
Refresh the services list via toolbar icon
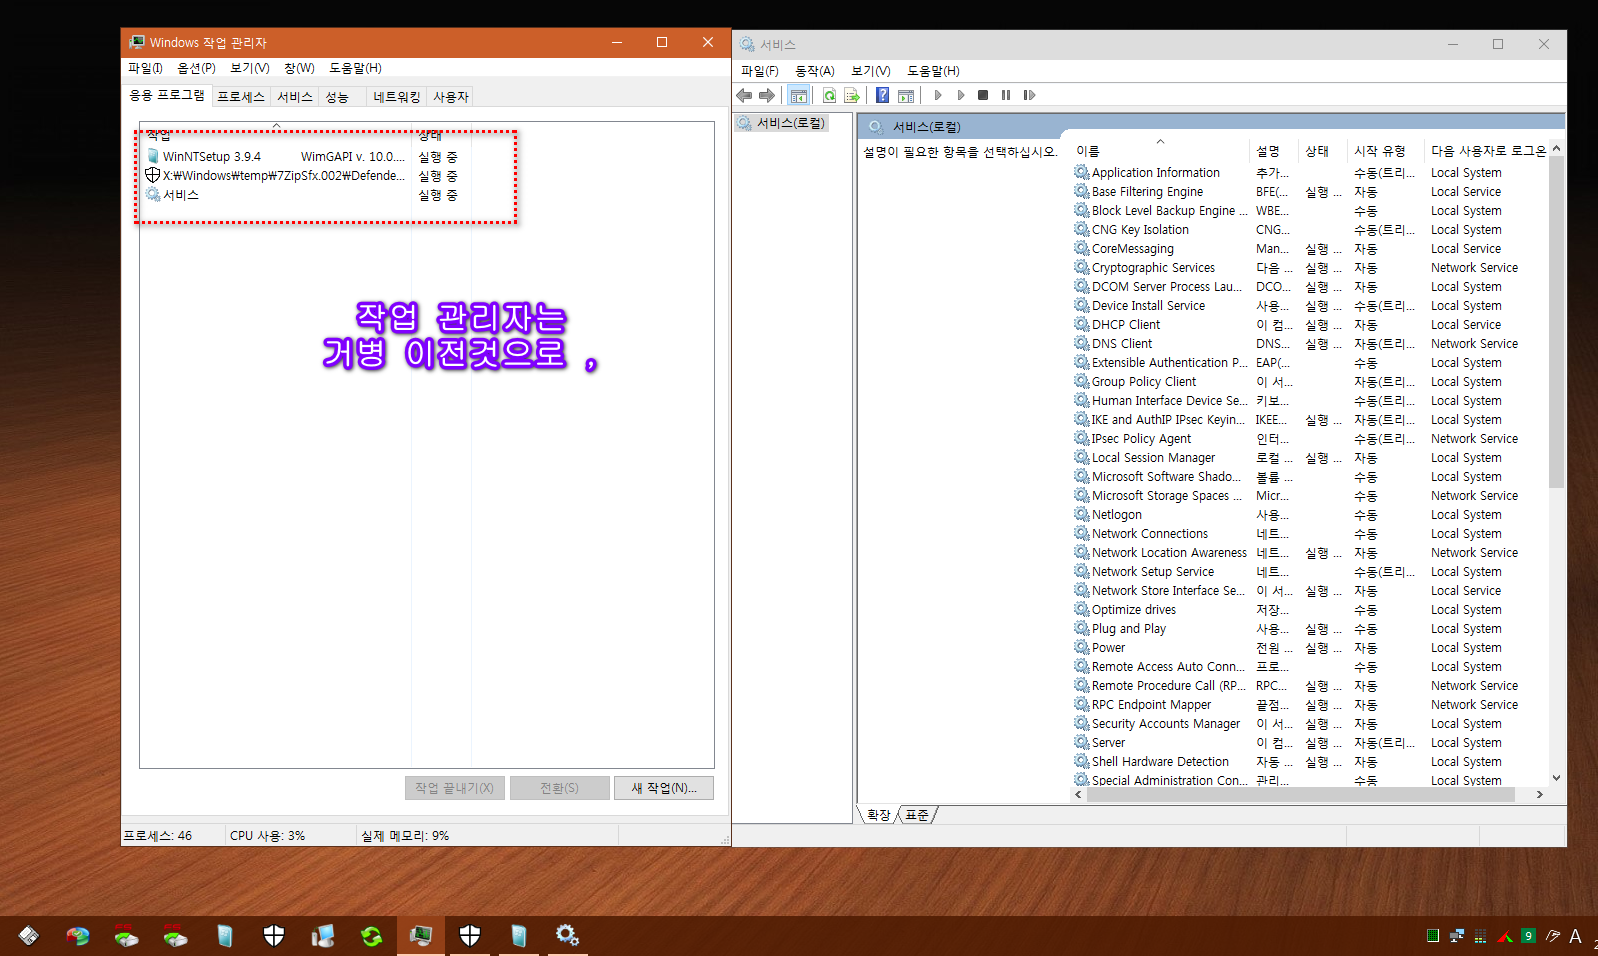tap(829, 95)
